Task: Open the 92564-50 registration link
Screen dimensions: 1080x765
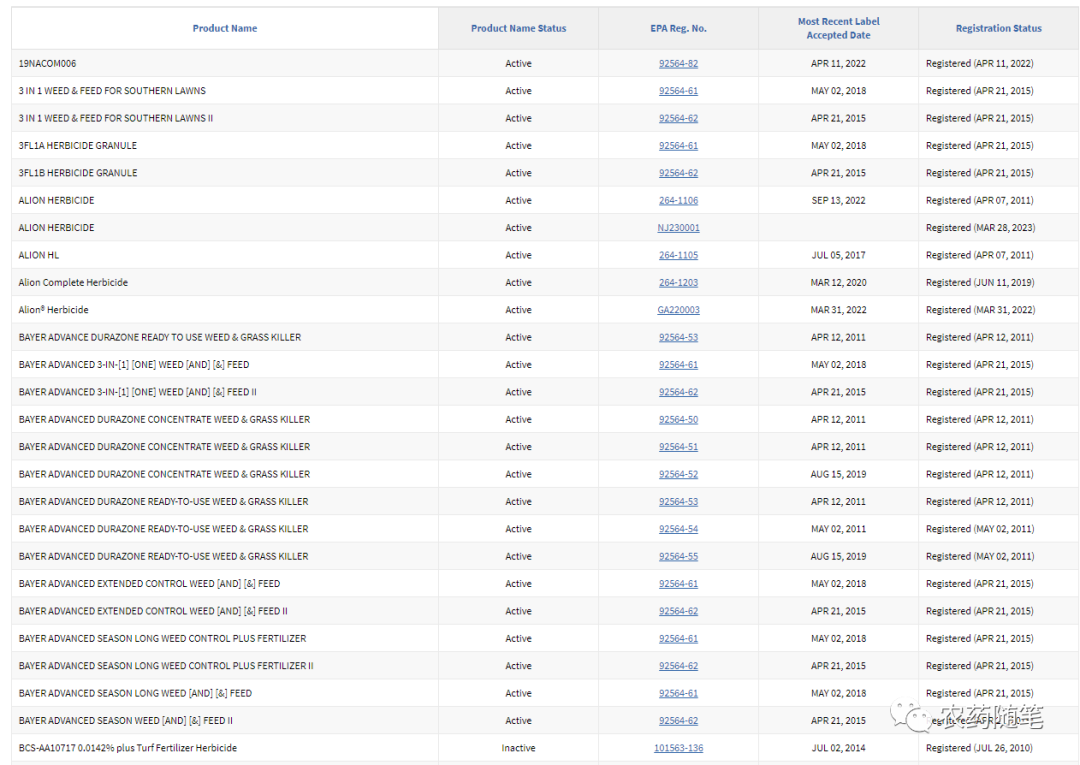Action: [678, 419]
